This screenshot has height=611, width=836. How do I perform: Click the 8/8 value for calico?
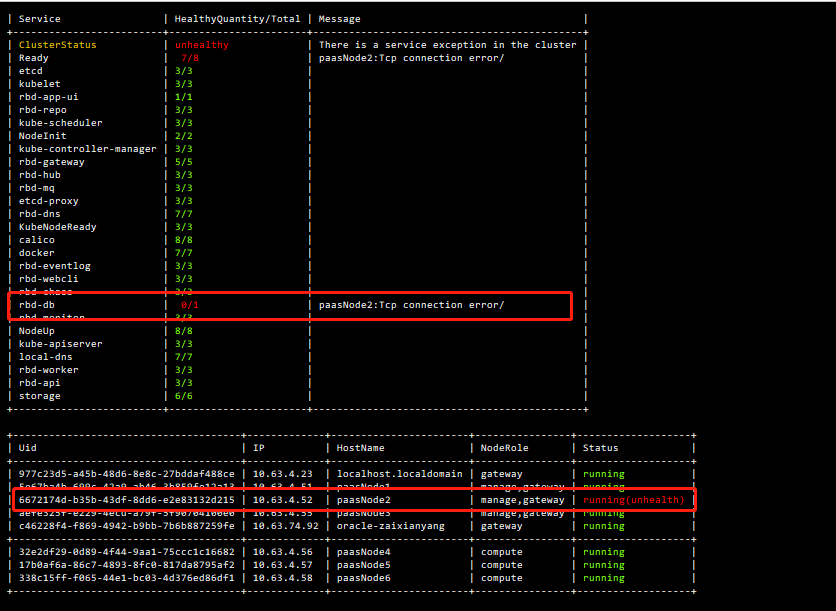183,240
